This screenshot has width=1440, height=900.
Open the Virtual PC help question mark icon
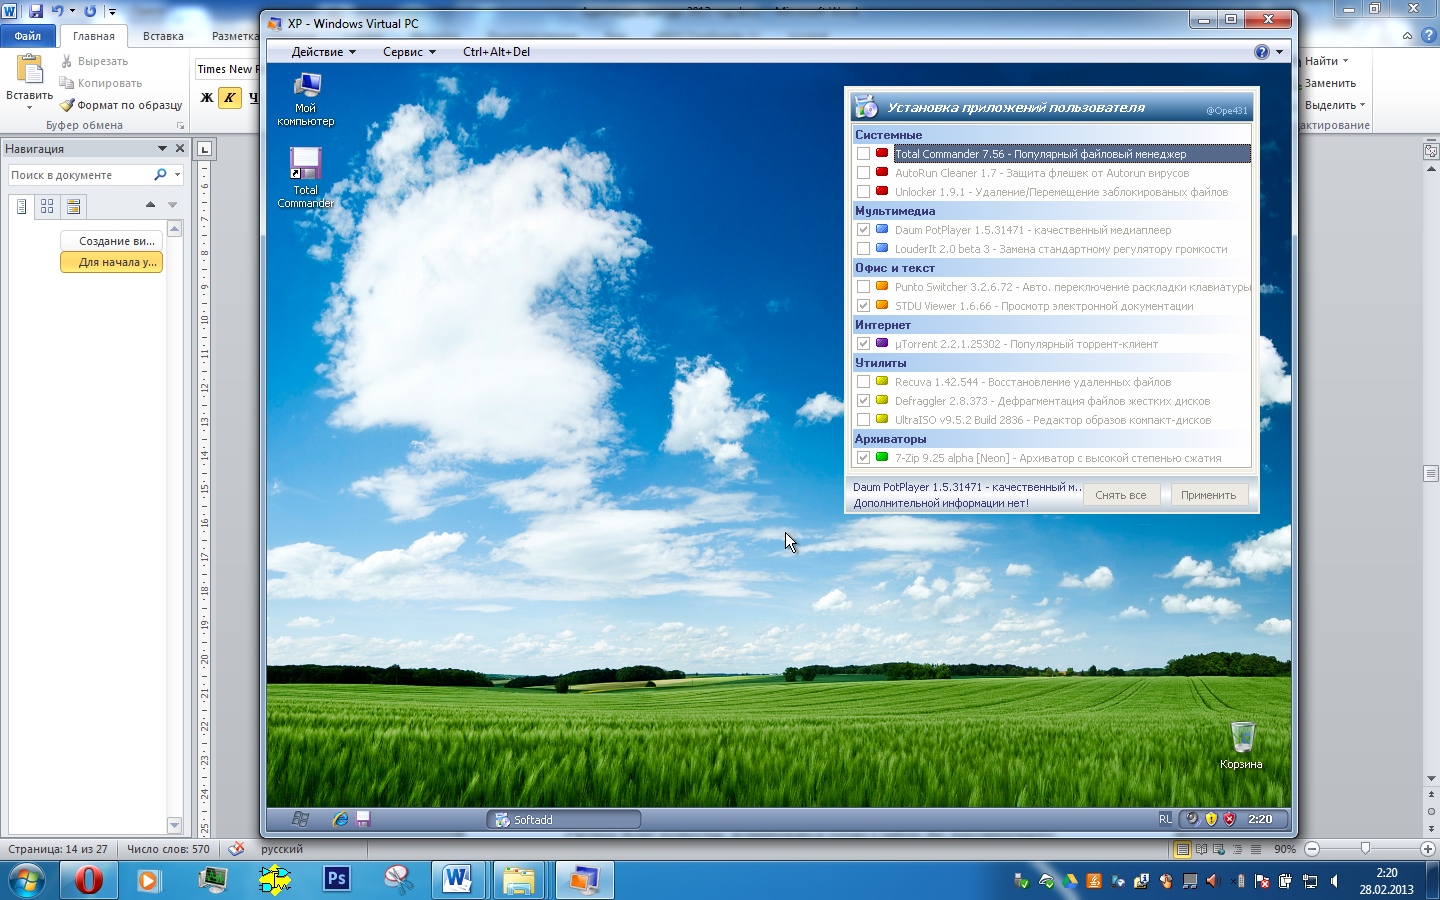point(1262,52)
